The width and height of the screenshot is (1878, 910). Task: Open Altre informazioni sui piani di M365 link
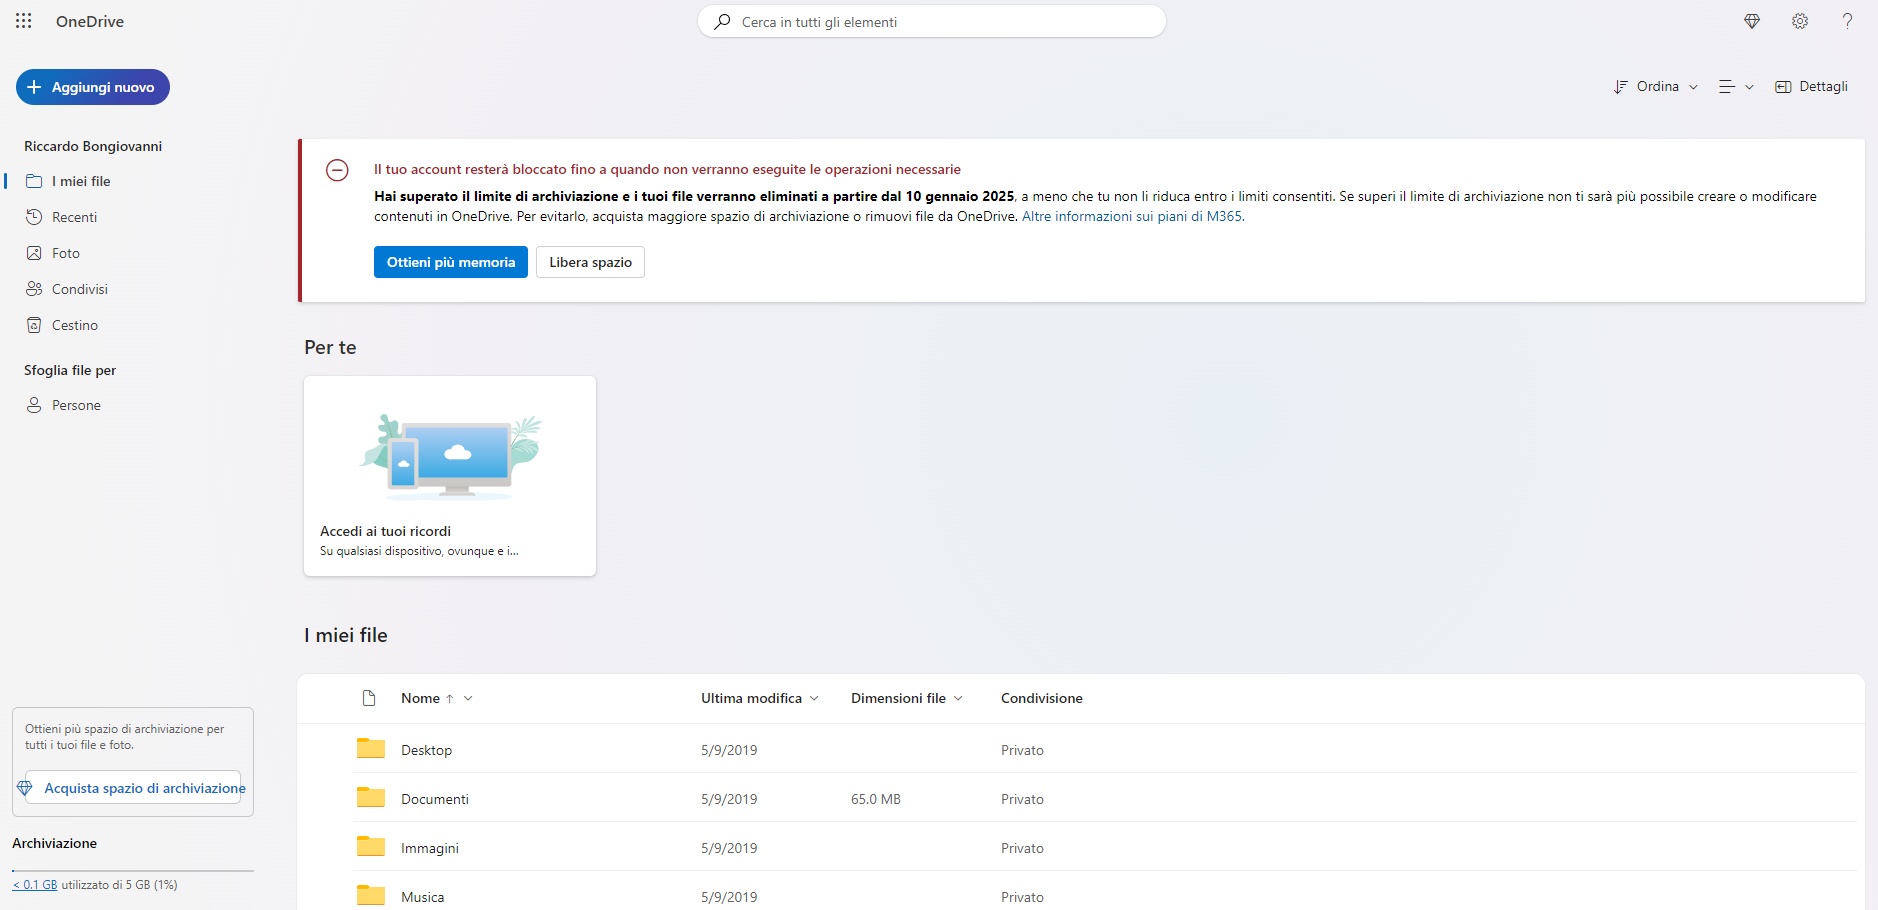coord(1132,216)
